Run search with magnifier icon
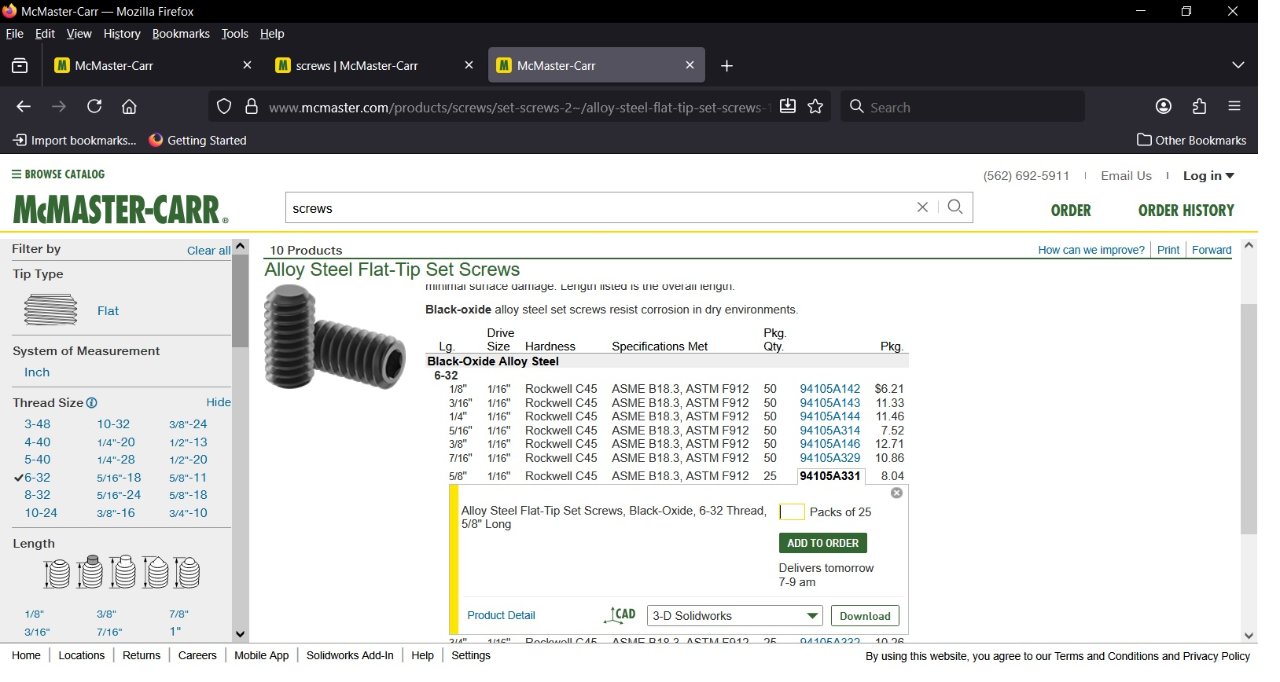The height and width of the screenshot is (682, 1280). click(x=955, y=207)
